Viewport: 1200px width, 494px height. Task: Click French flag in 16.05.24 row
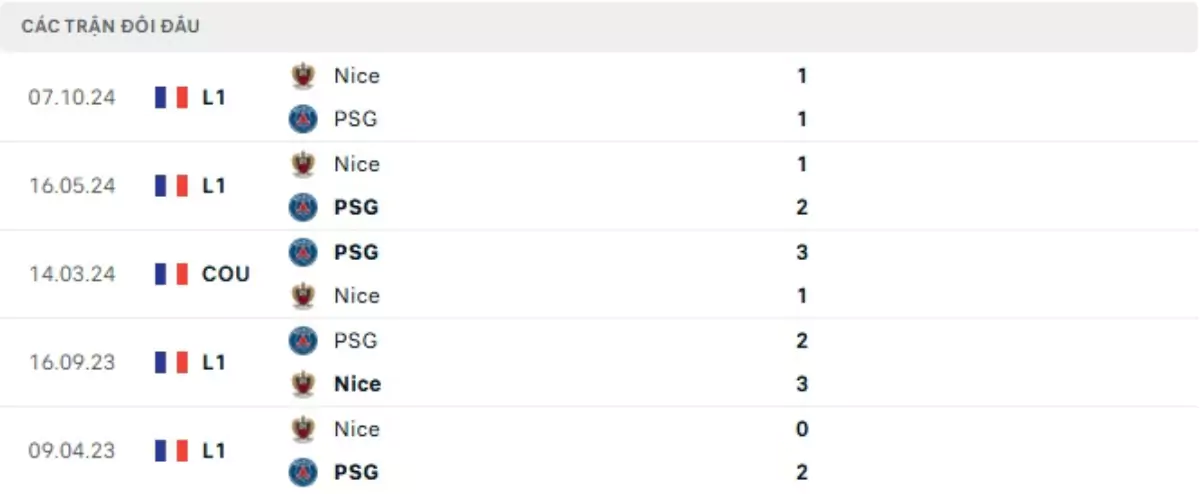[x=172, y=185]
